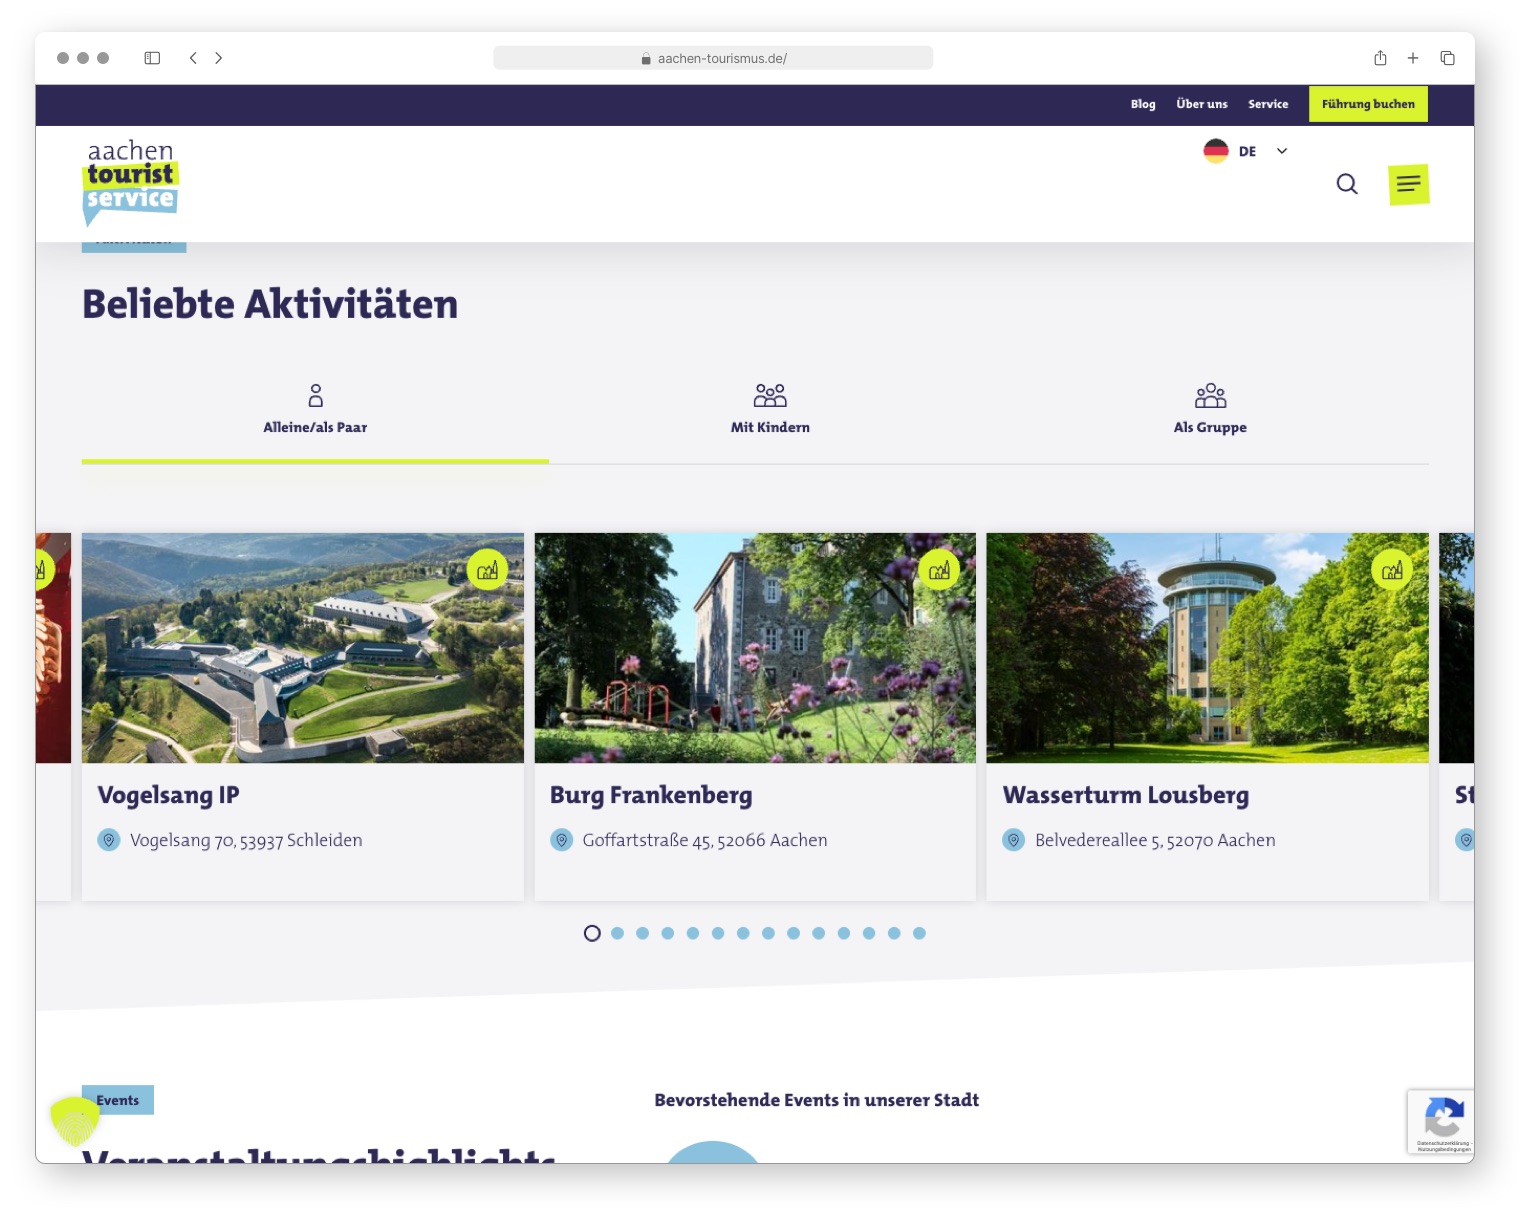Image resolution: width=1530 pixels, height=1209 pixels.
Task: Select the first (active) carousel dot
Action: click(592, 933)
